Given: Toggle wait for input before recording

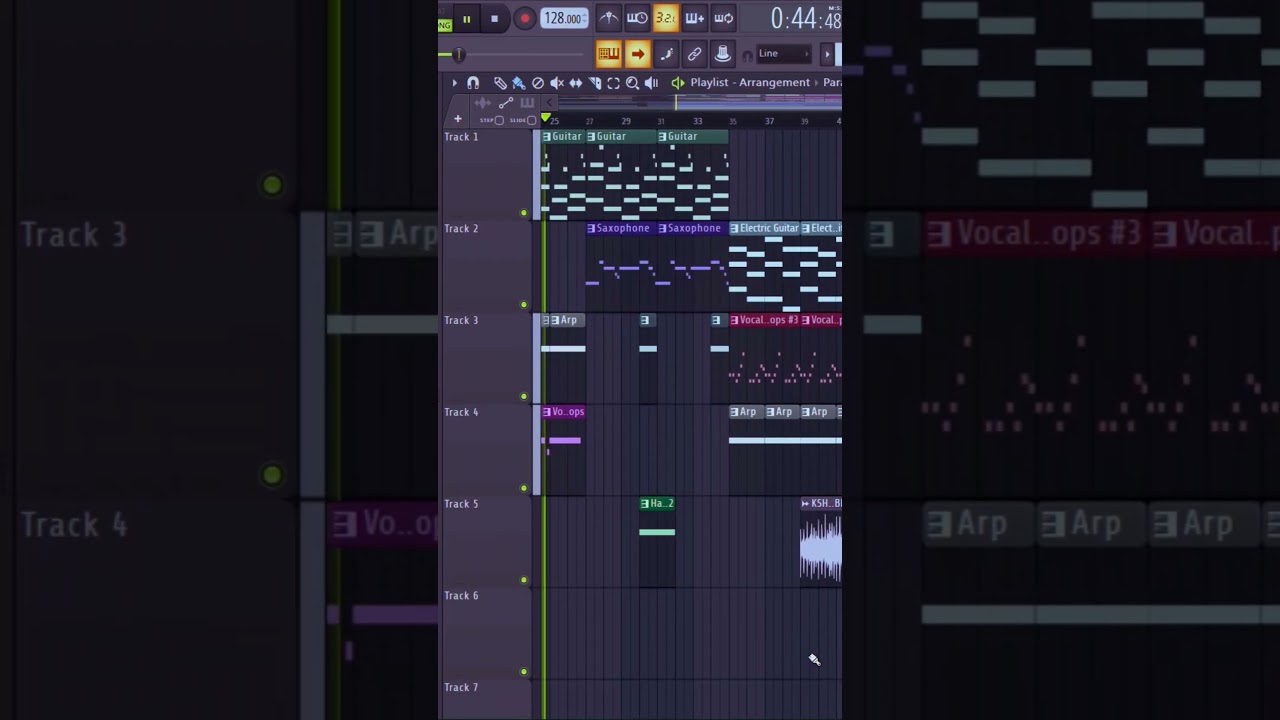Looking at the screenshot, I should (637, 18).
